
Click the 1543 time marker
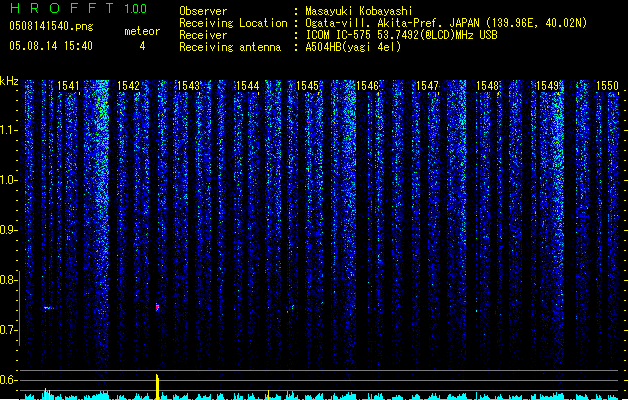pos(188,86)
